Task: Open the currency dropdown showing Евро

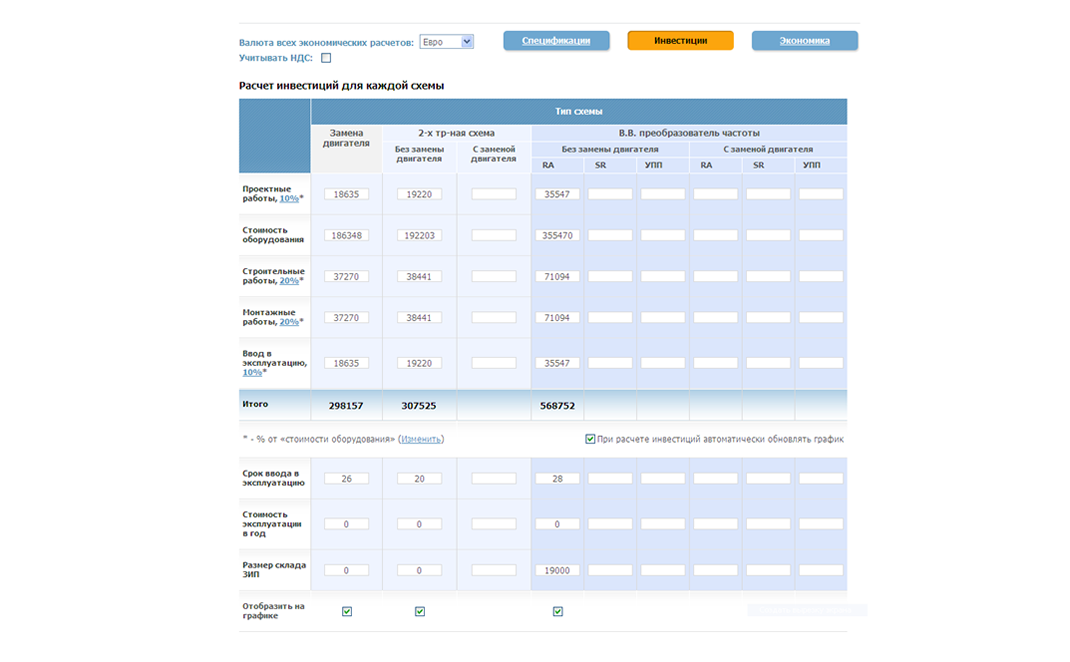Action: [x=446, y=42]
